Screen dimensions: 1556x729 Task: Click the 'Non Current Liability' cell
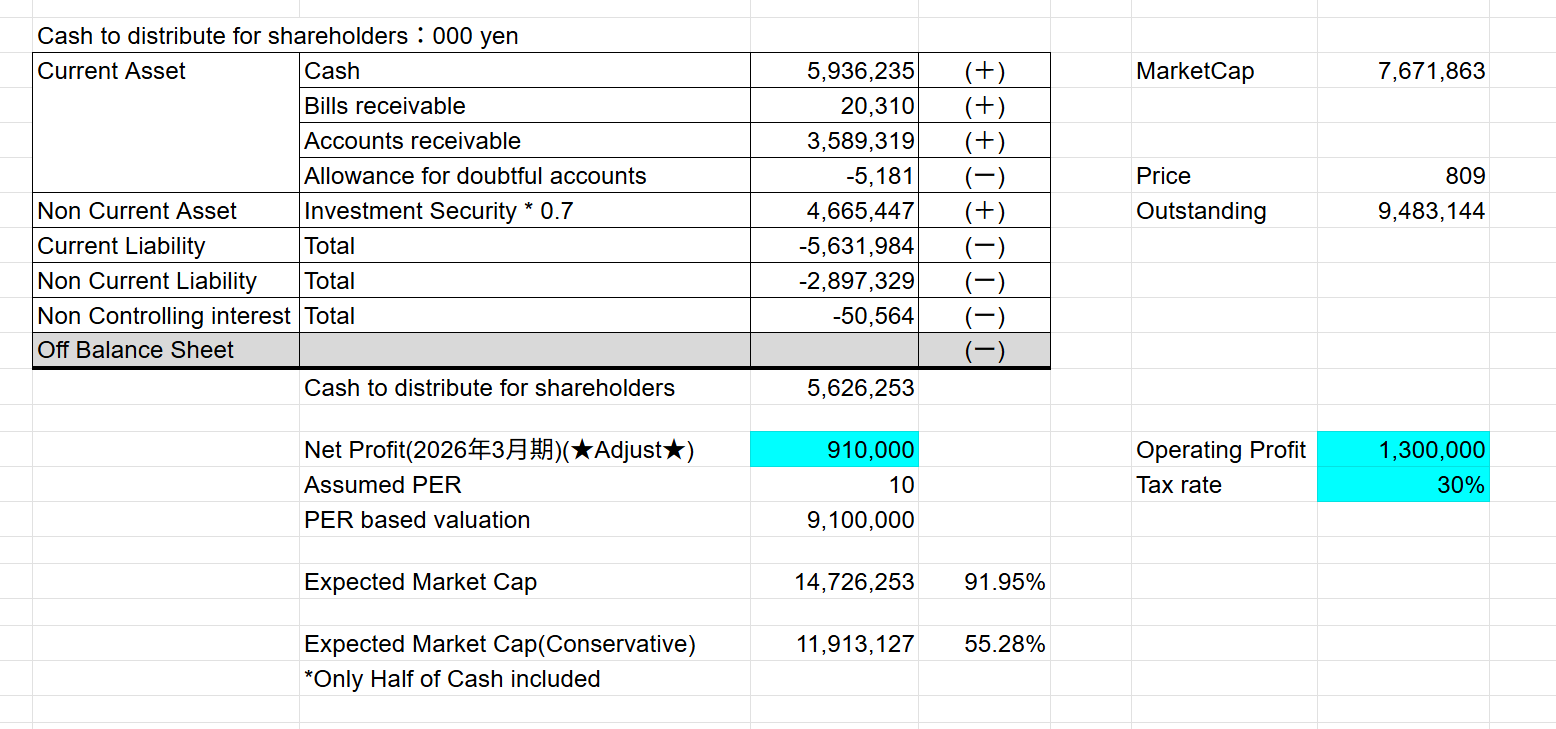click(166, 281)
